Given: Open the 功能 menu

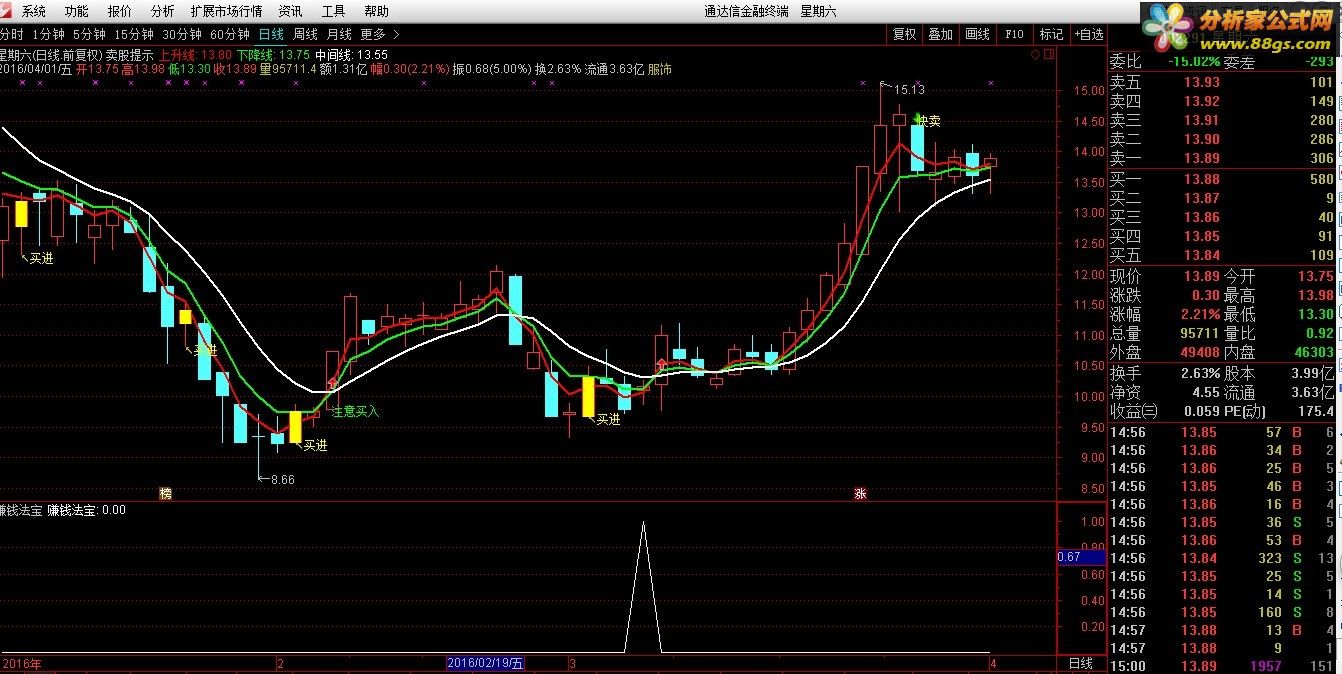Looking at the screenshot, I should point(77,11).
